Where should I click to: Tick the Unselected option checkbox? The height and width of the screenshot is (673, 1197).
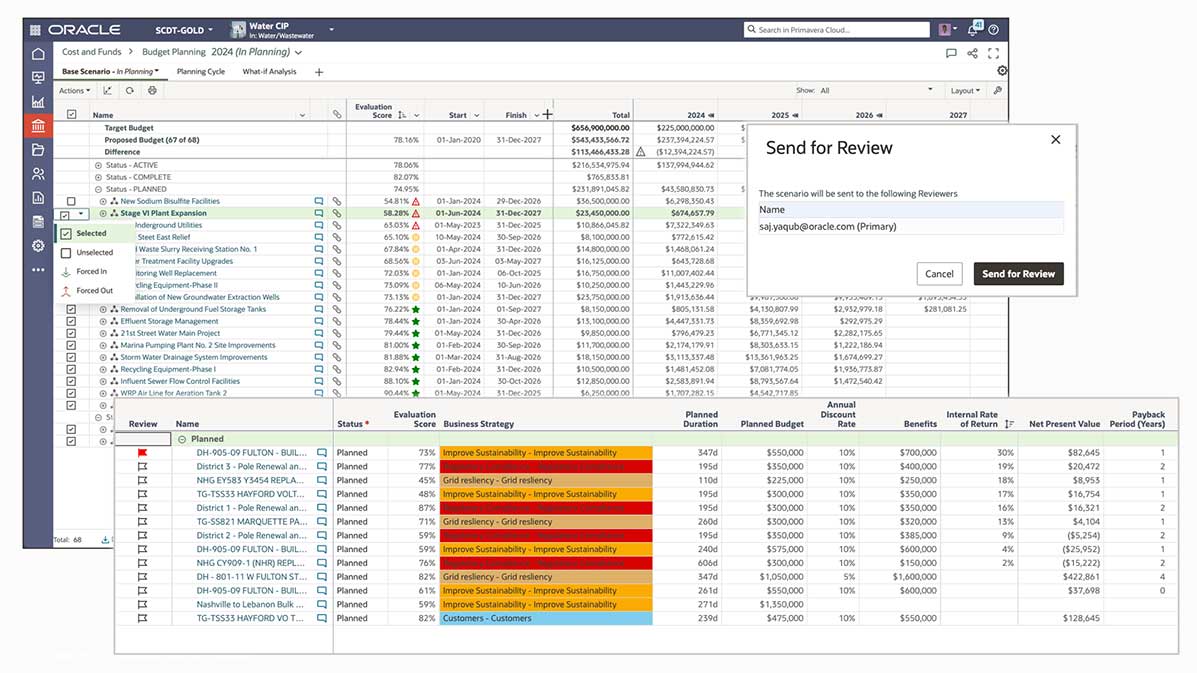[66, 253]
